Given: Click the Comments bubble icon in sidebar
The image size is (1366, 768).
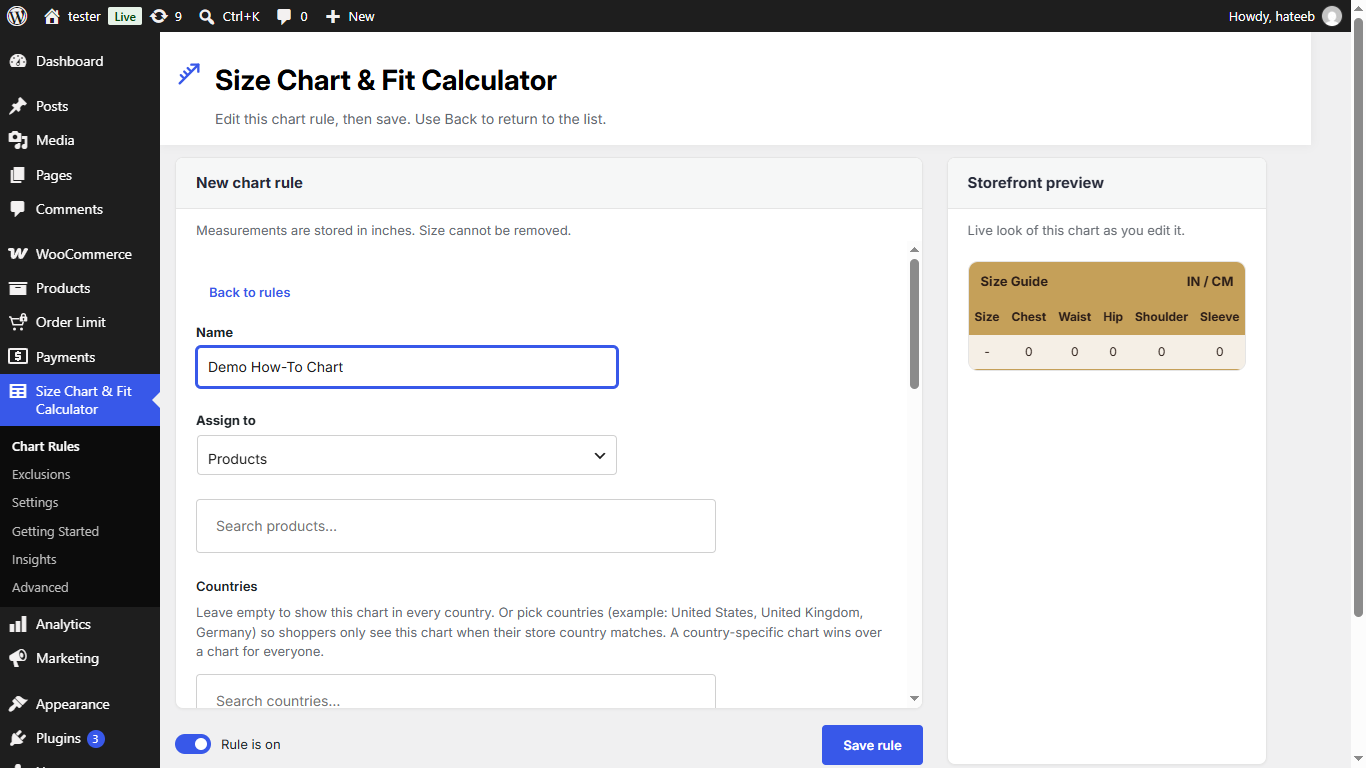Looking at the screenshot, I should pyautogui.click(x=18, y=209).
